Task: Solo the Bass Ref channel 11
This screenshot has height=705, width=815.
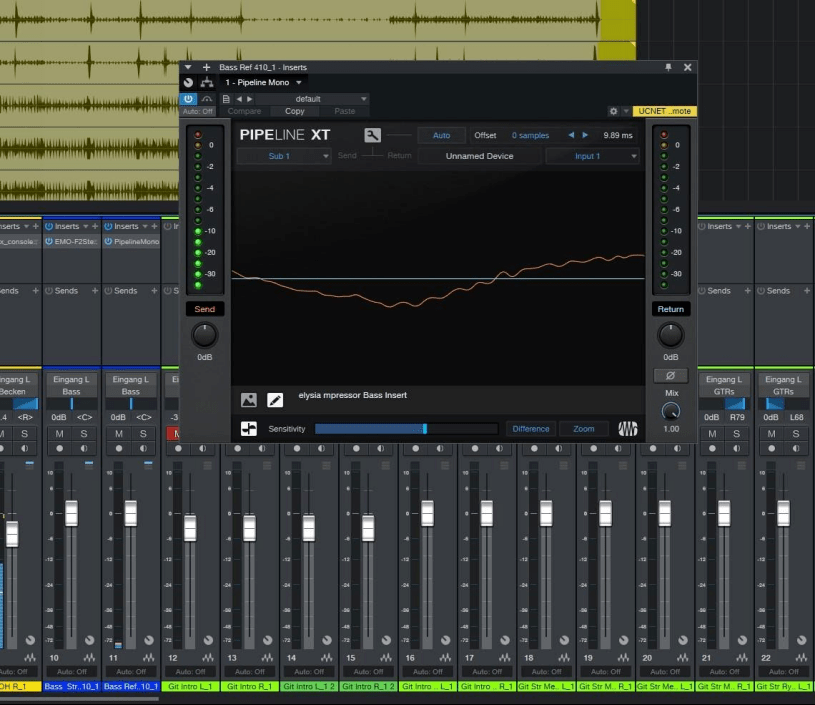Action: pyautogui.click(x=143, y=434)
